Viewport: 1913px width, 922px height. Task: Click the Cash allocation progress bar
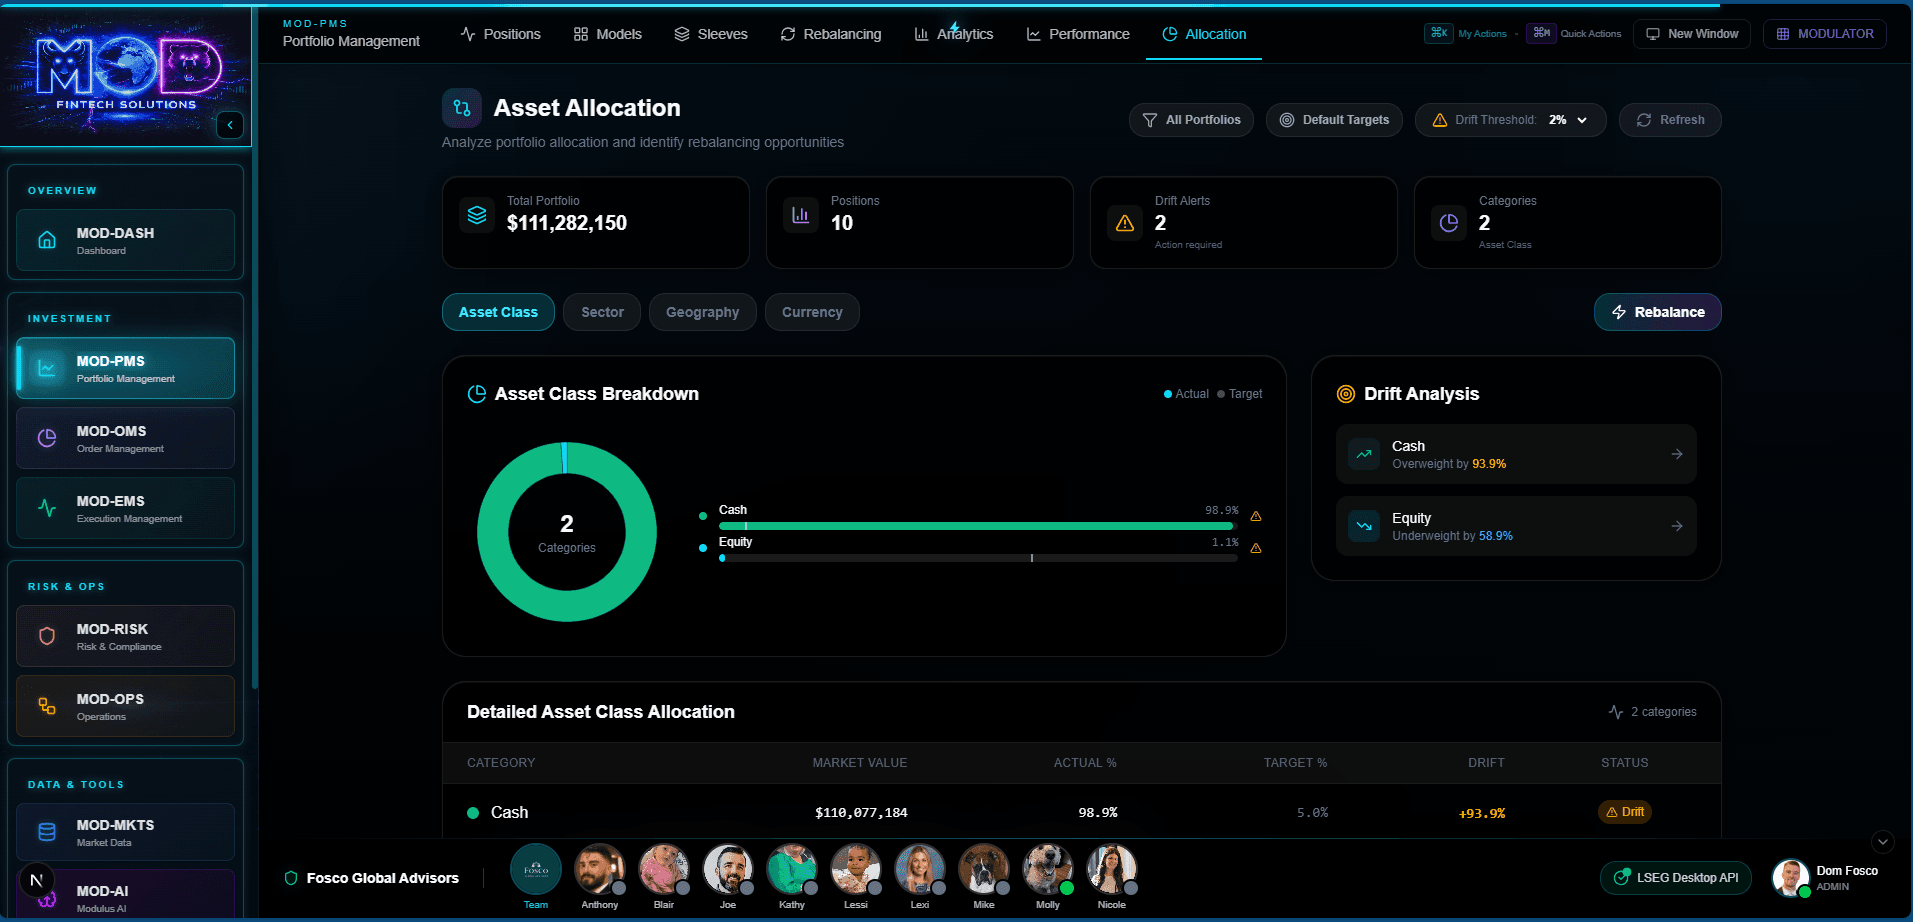[x=976, y=526]
